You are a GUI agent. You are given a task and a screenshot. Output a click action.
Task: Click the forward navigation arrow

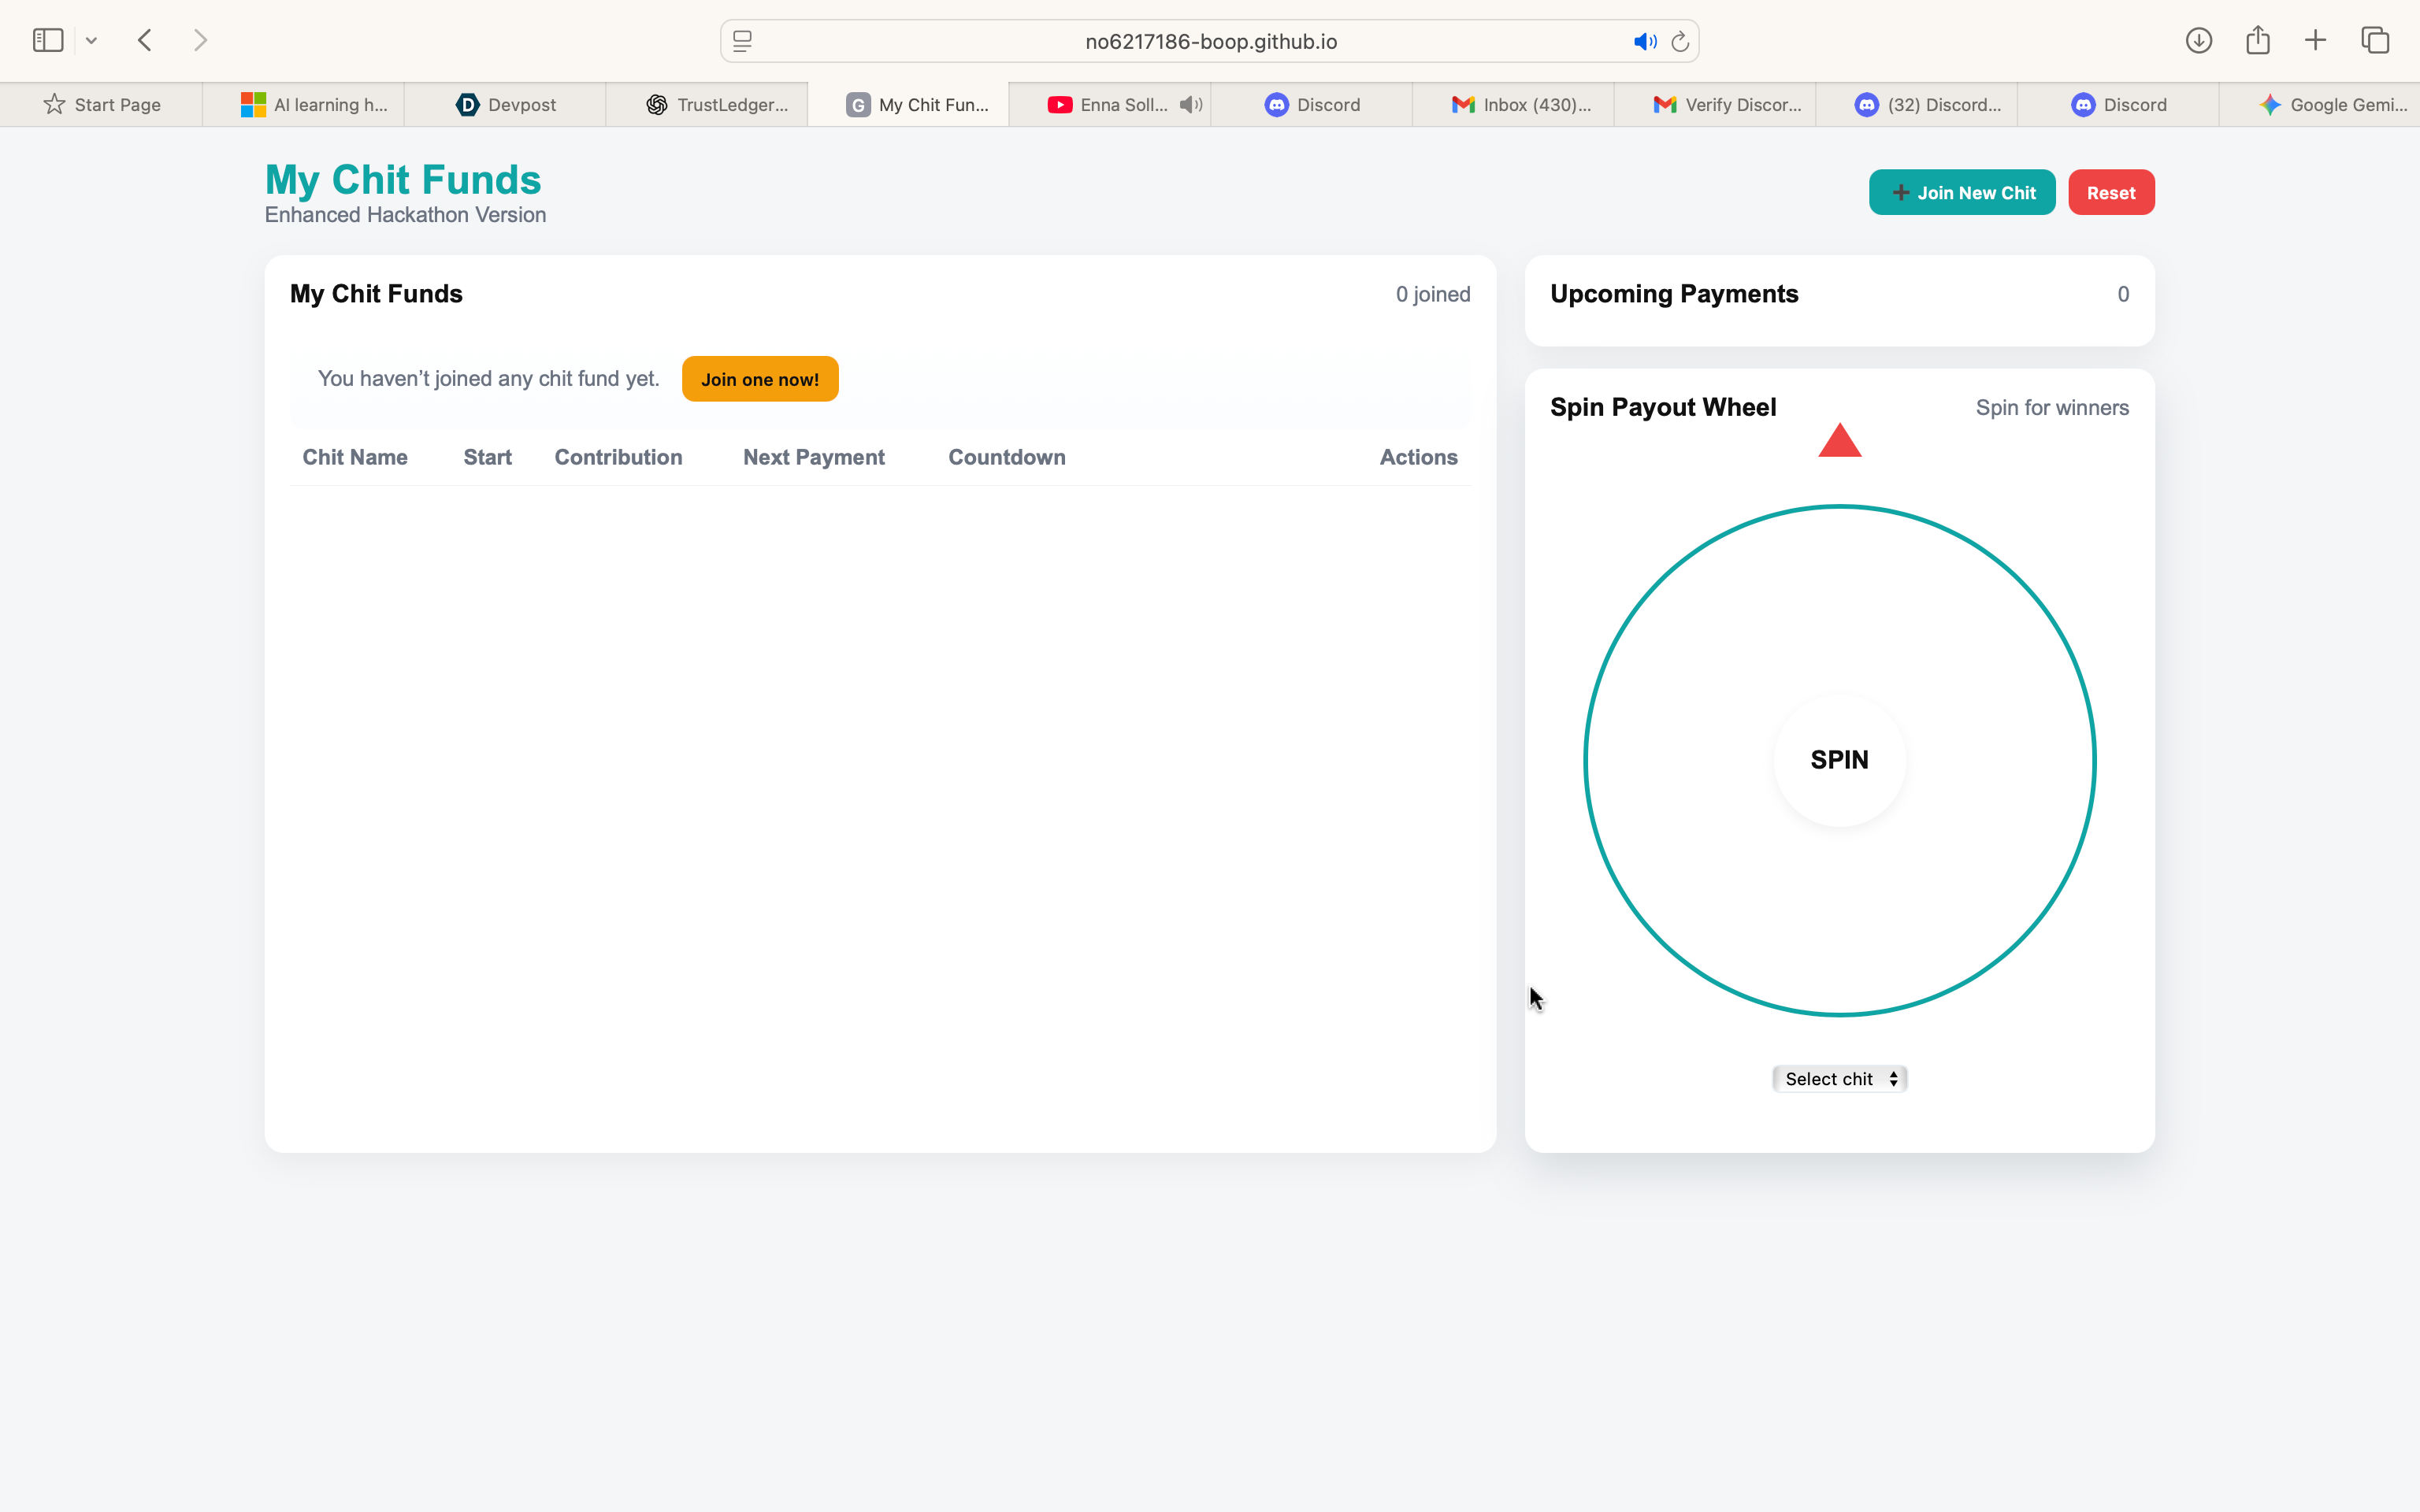(201, 41)
